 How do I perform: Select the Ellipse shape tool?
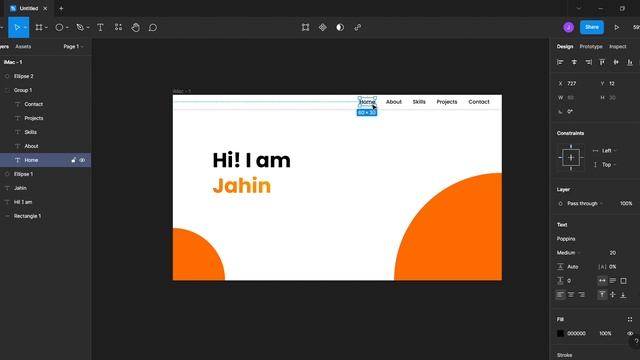(59, 27)
